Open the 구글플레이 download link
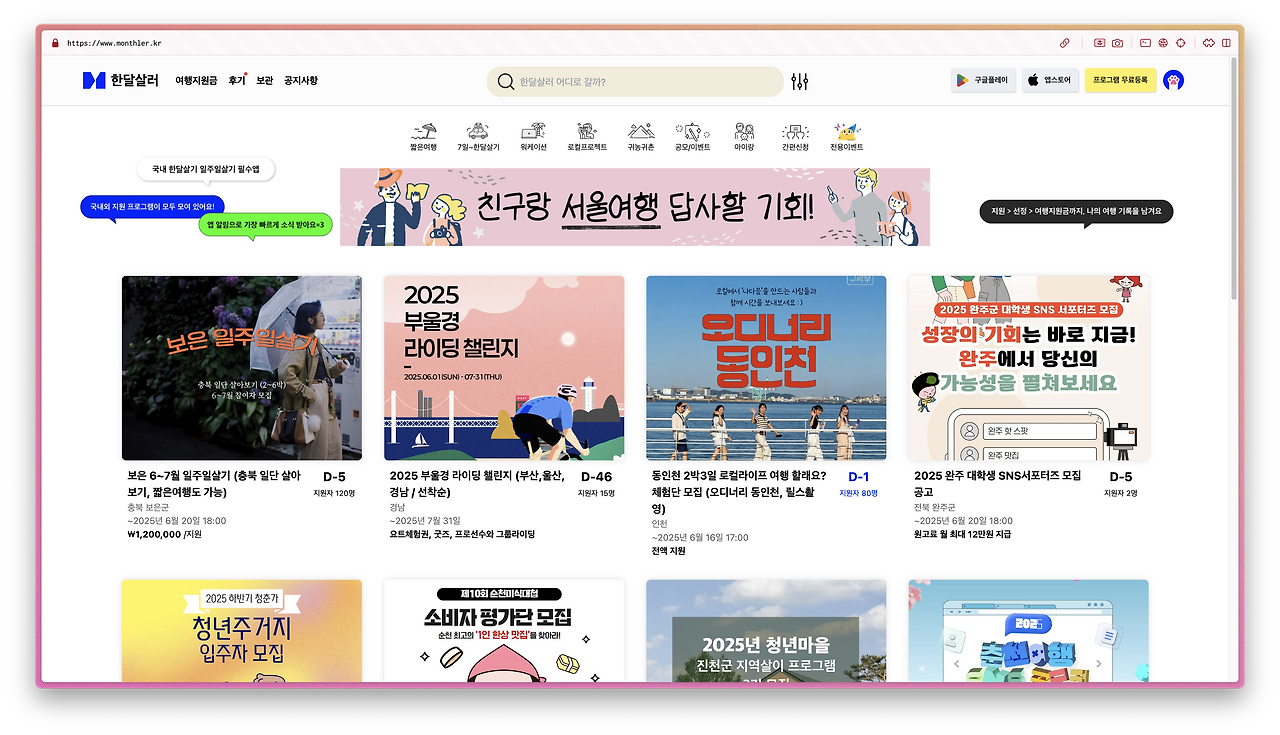 (983, 80)
